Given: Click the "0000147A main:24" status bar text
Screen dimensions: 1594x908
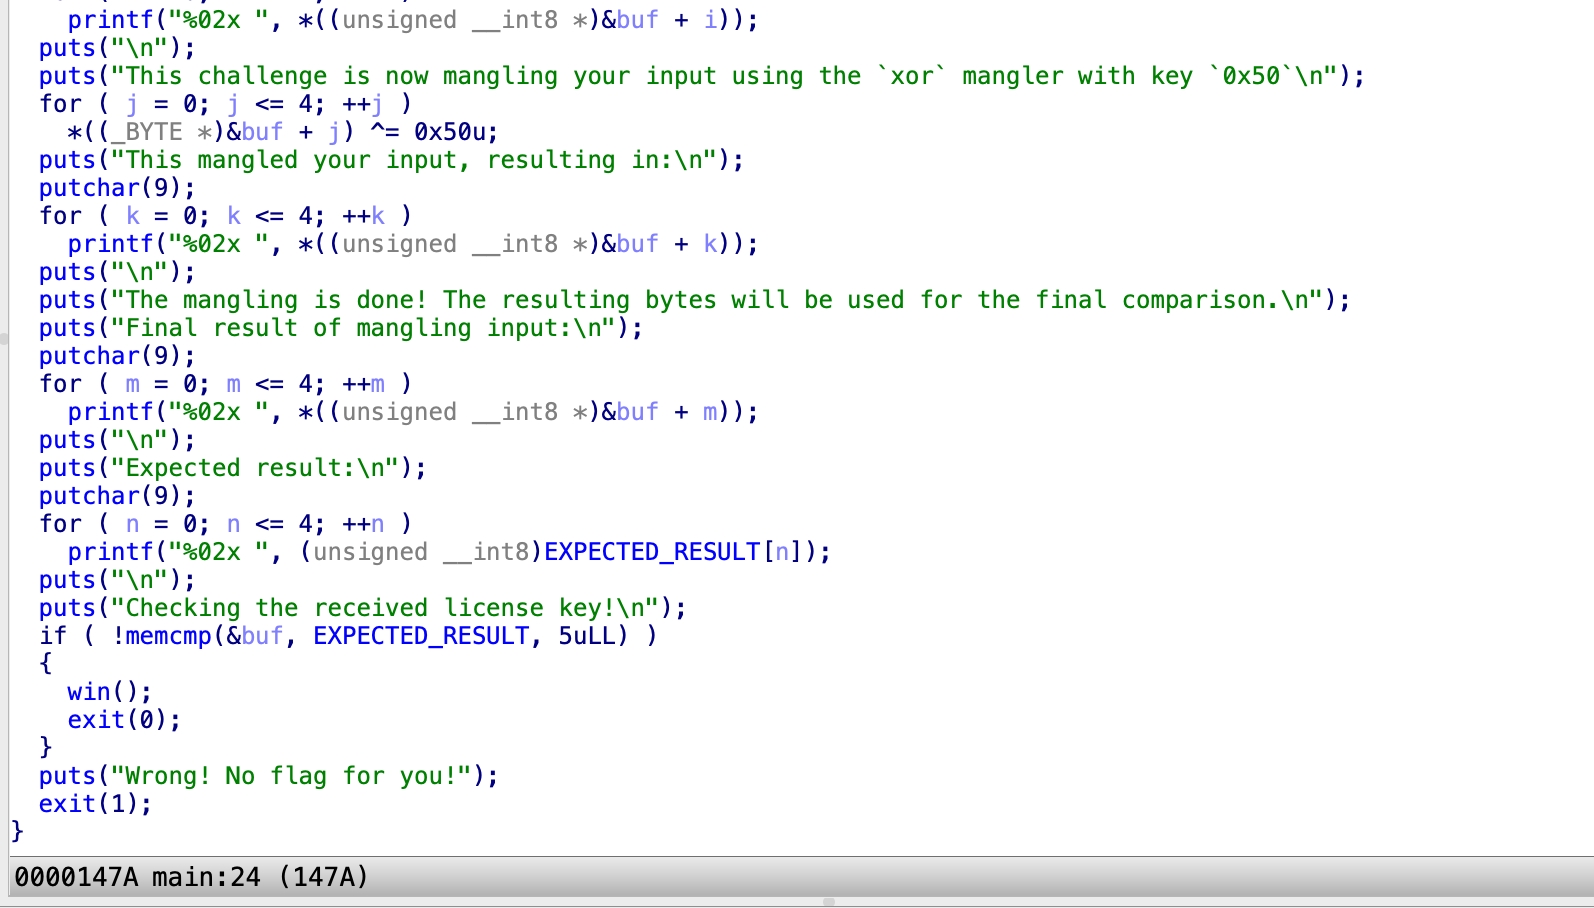Looking at the screenshot, I should (137, 877).
